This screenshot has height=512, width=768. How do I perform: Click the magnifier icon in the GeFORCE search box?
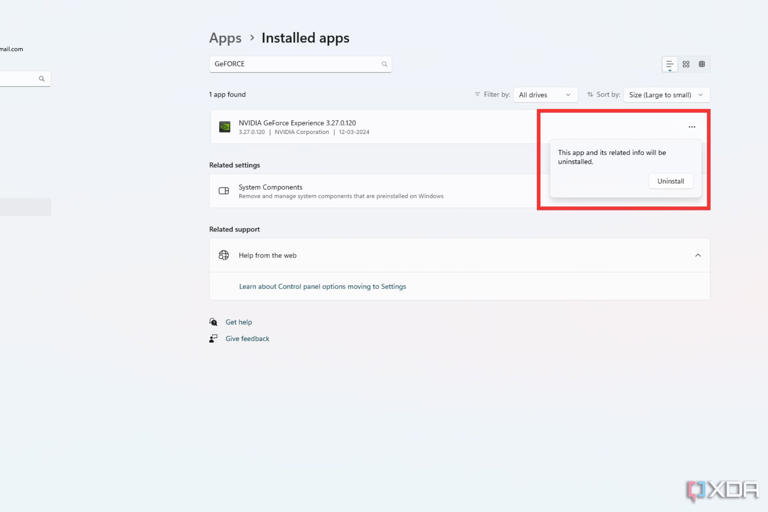pos(384,64)
